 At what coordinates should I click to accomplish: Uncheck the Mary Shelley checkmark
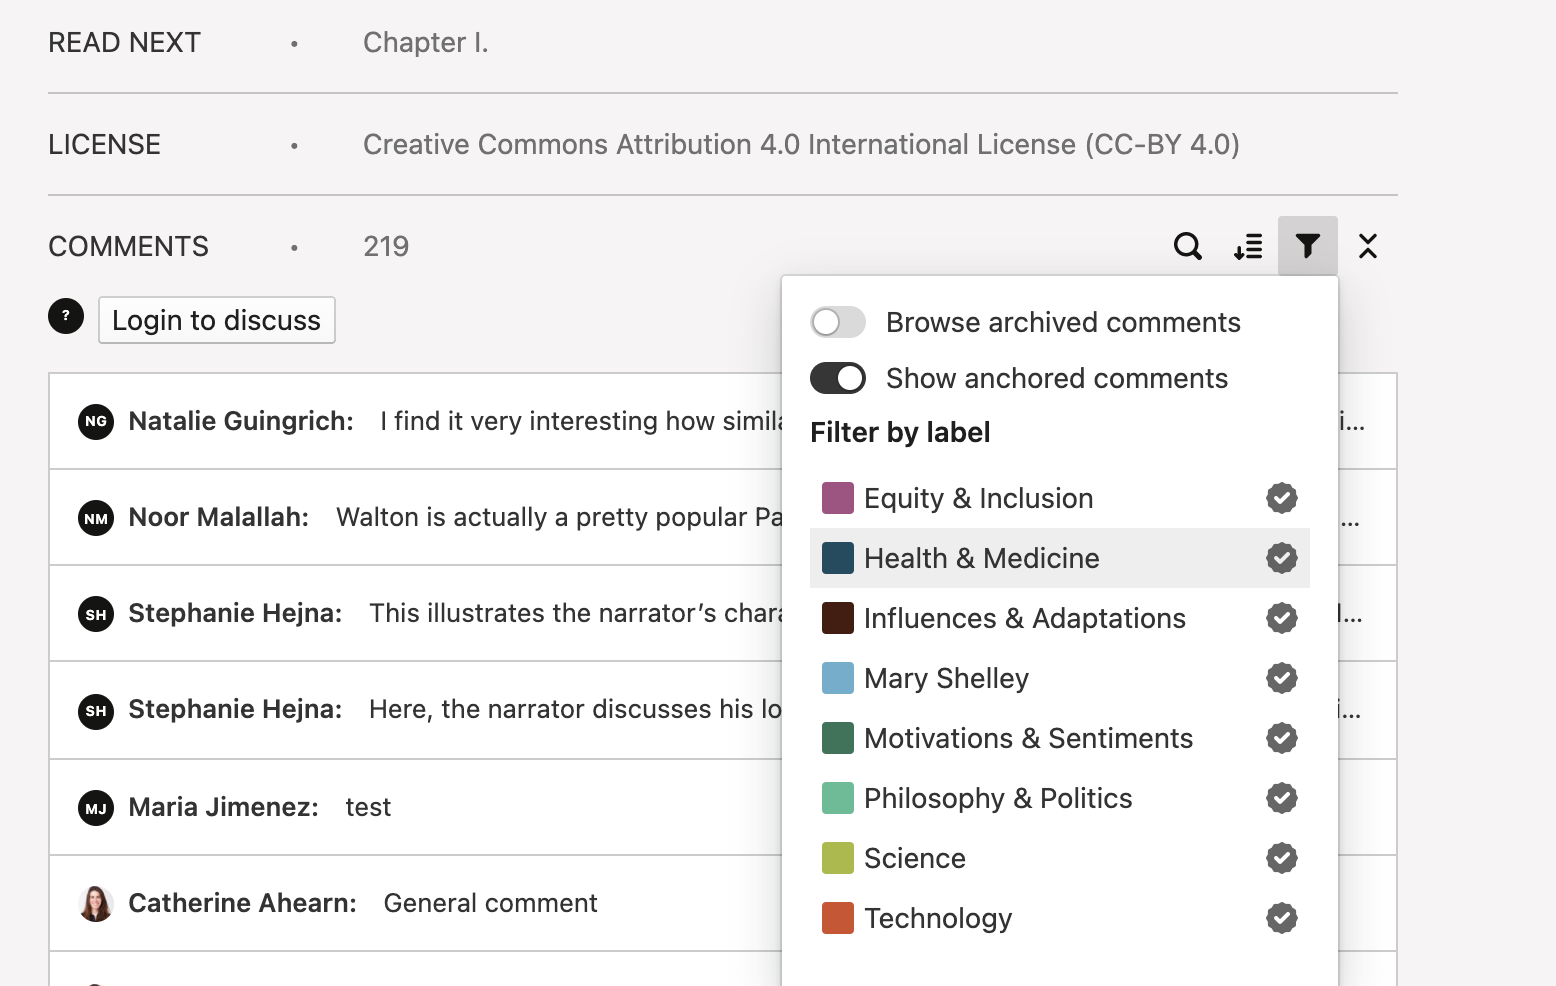click(x=1282, y=678)
